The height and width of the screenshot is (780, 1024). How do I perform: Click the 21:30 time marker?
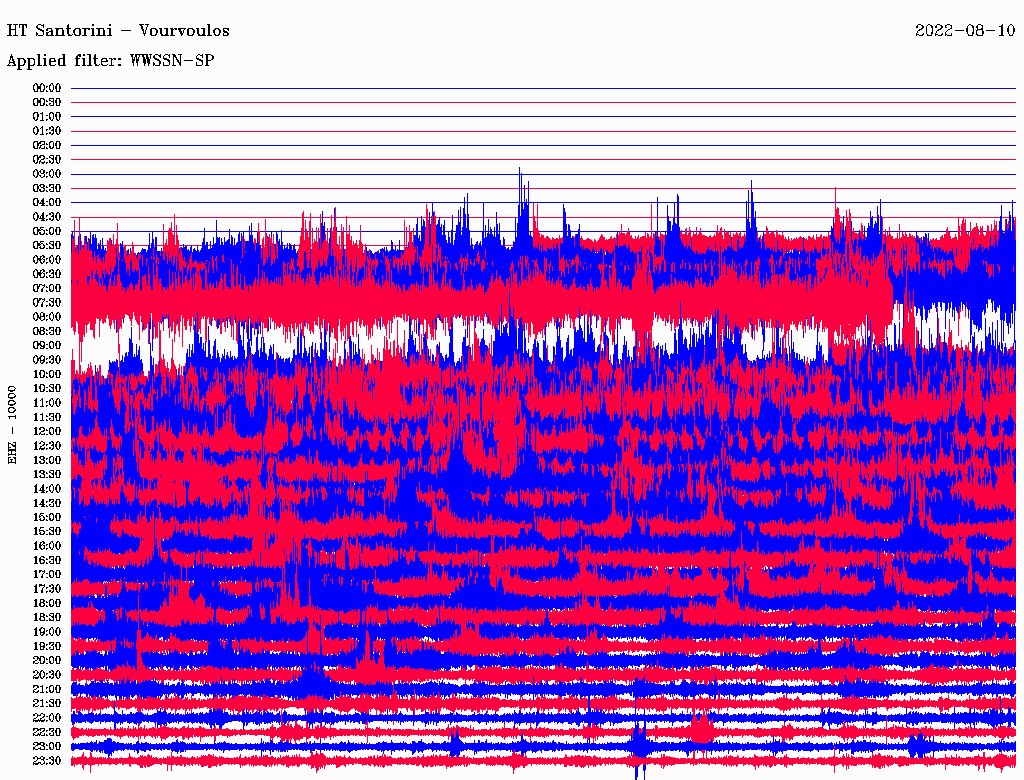tap(47, 703)
